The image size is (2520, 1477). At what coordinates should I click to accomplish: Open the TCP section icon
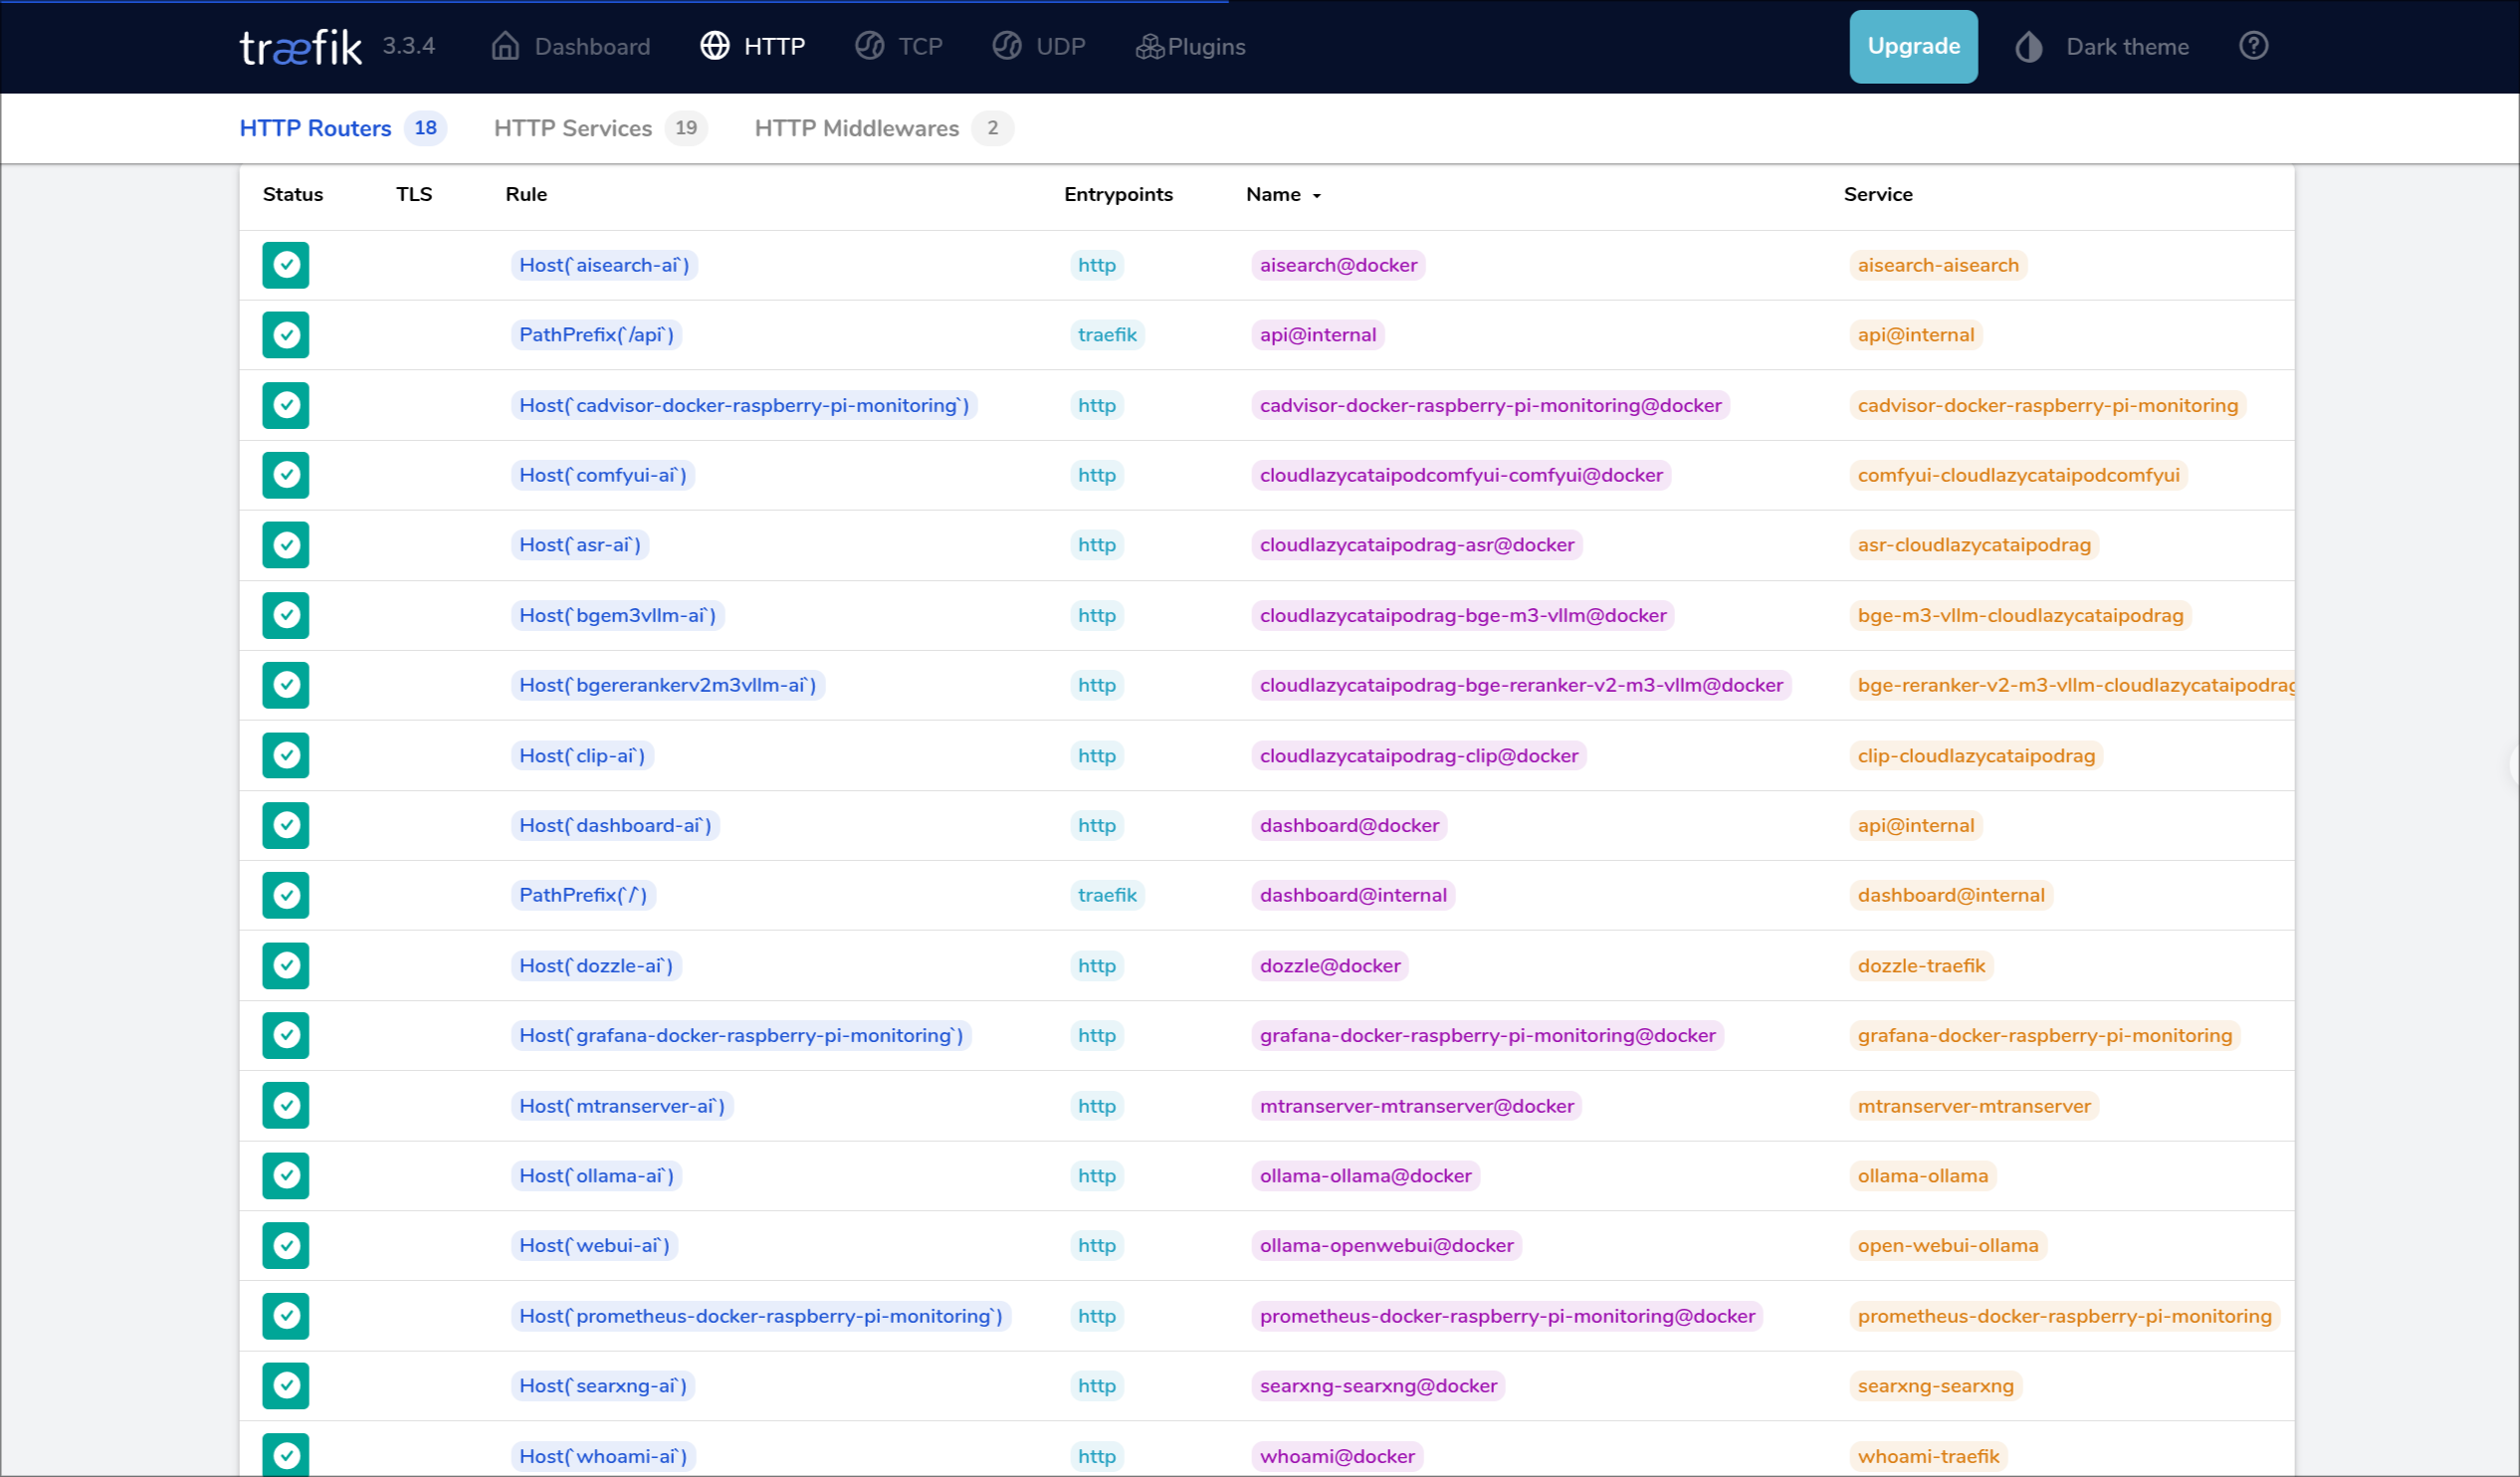[868, 46]
